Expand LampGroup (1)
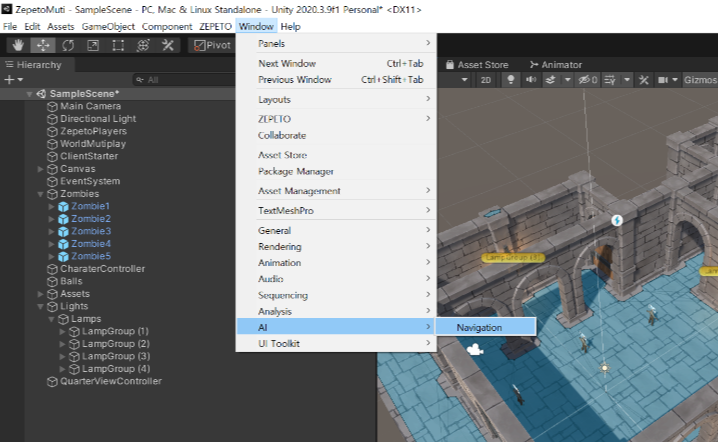Screen dimensions: 718x442 62,332
